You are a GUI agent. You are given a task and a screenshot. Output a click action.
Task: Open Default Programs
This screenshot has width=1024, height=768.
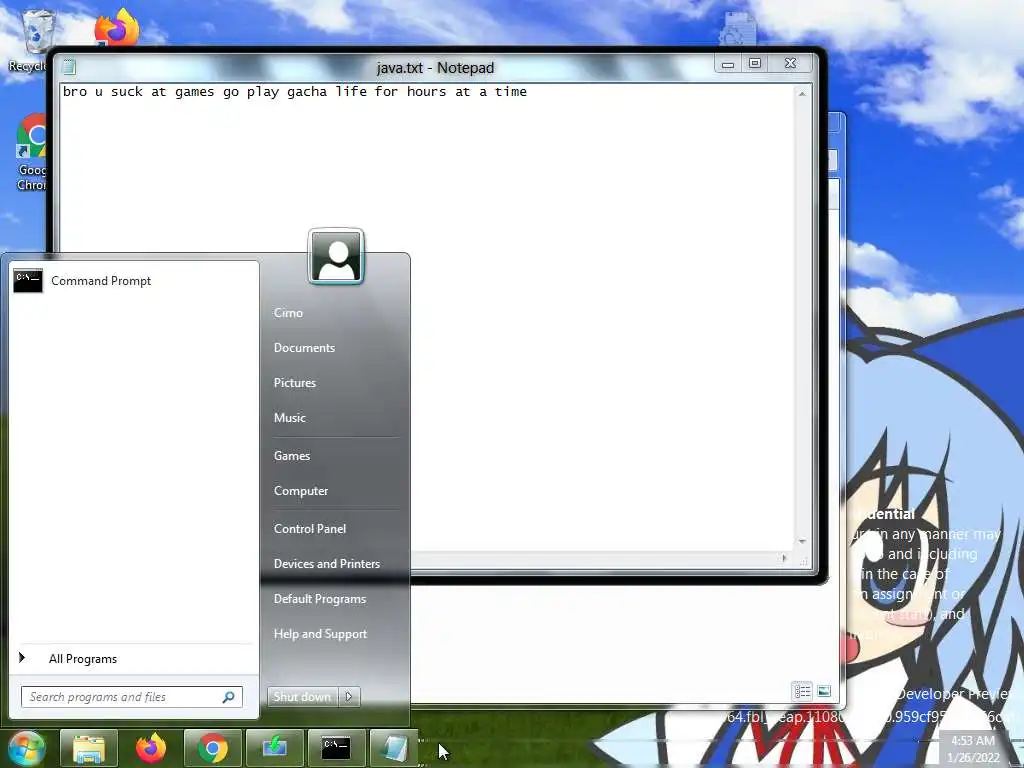click(x=319, y=599)
